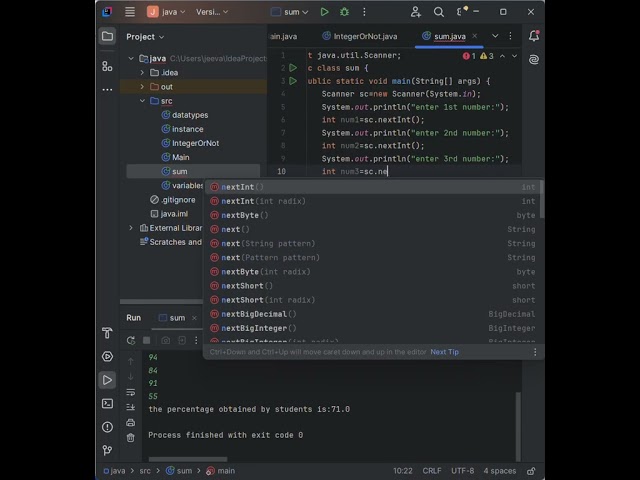Open the java project dropdown
The image size is (640, 480).
click(167, 12)
